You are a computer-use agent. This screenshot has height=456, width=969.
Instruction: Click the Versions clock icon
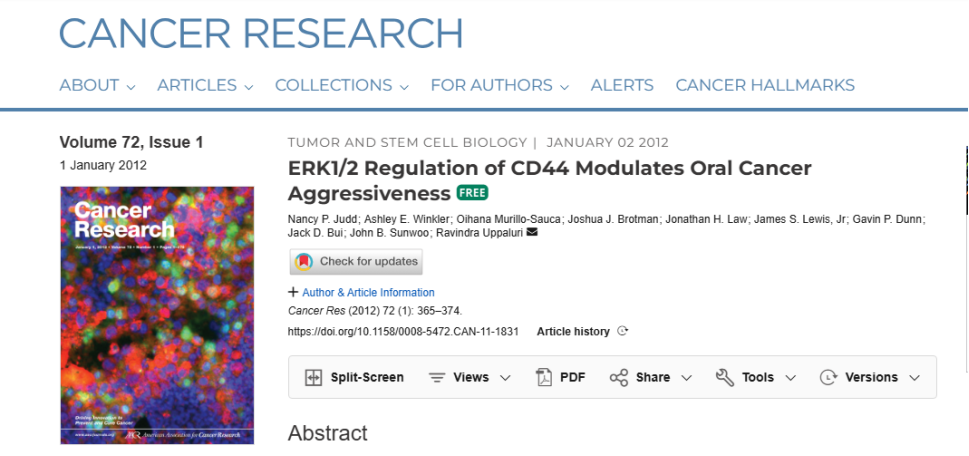(828, 378)
